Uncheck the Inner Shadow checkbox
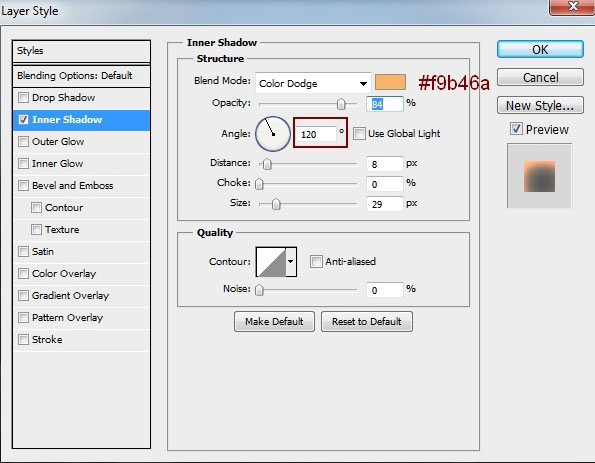 [24, 120]
